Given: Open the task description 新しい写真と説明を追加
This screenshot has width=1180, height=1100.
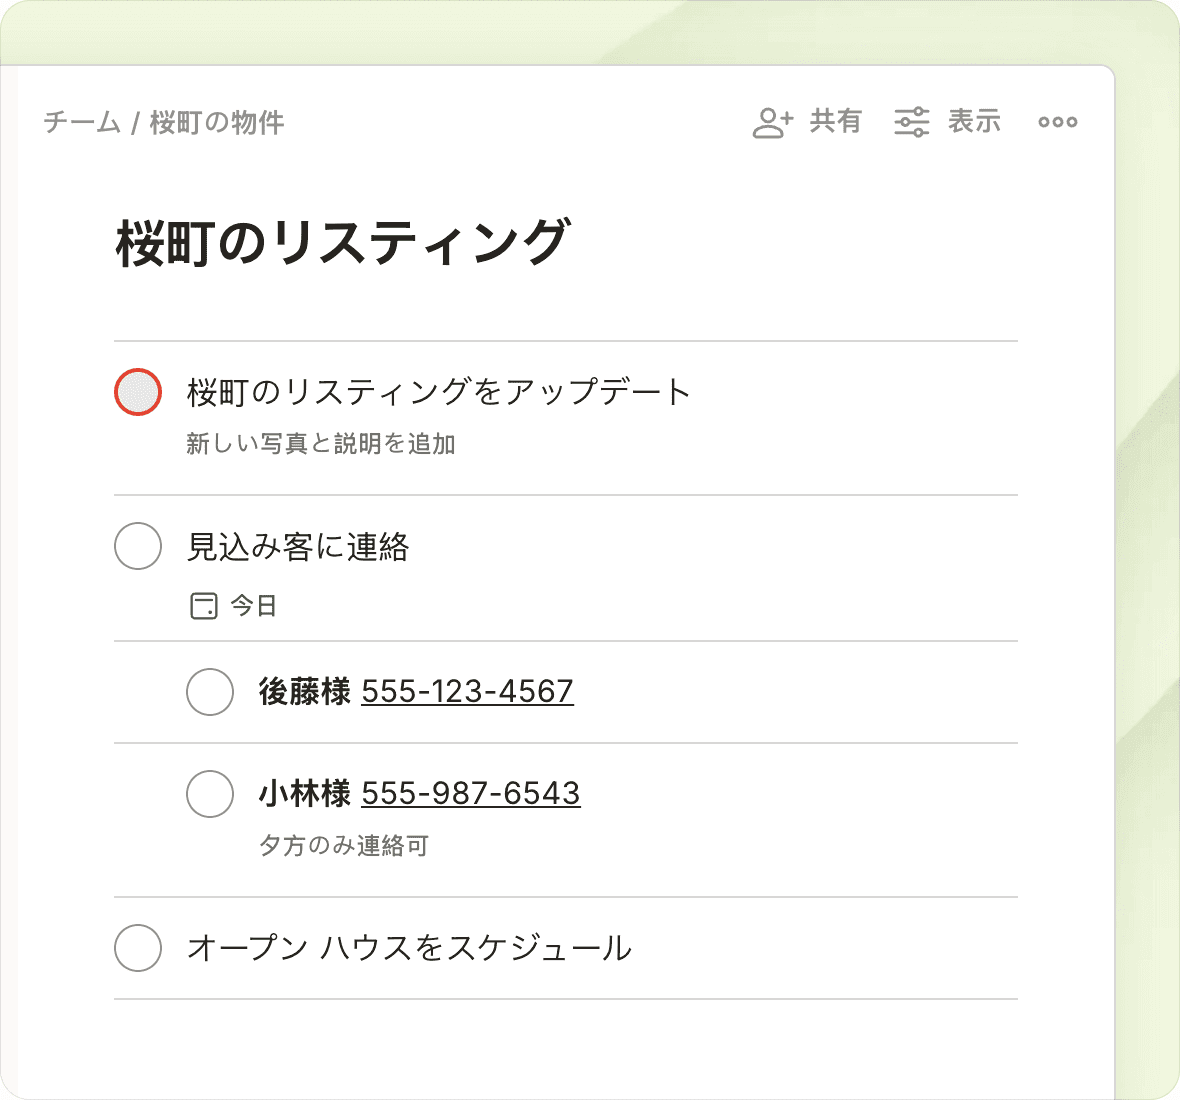Looking at the screenshot, I should [321, 444].
